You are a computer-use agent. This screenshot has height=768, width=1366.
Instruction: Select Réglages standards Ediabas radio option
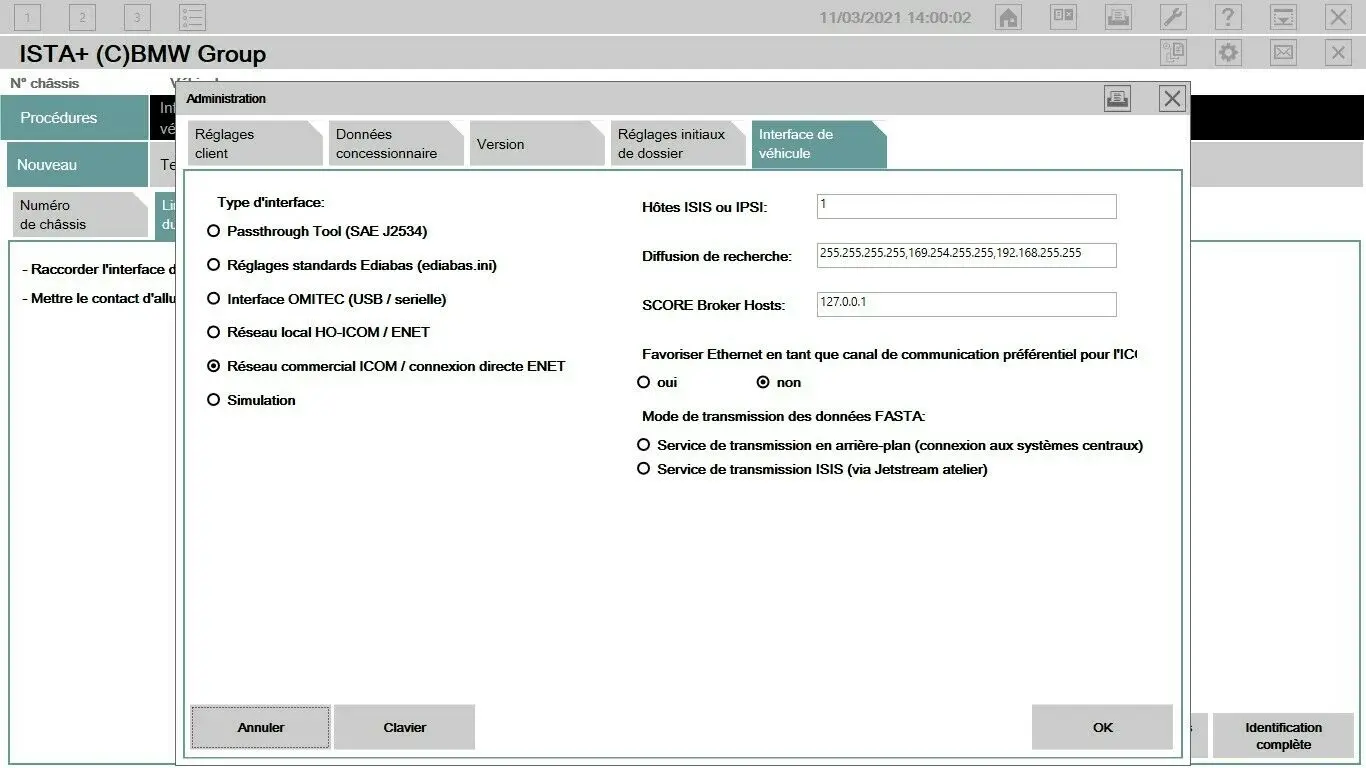pyautogui.click(x=213, y=265)
